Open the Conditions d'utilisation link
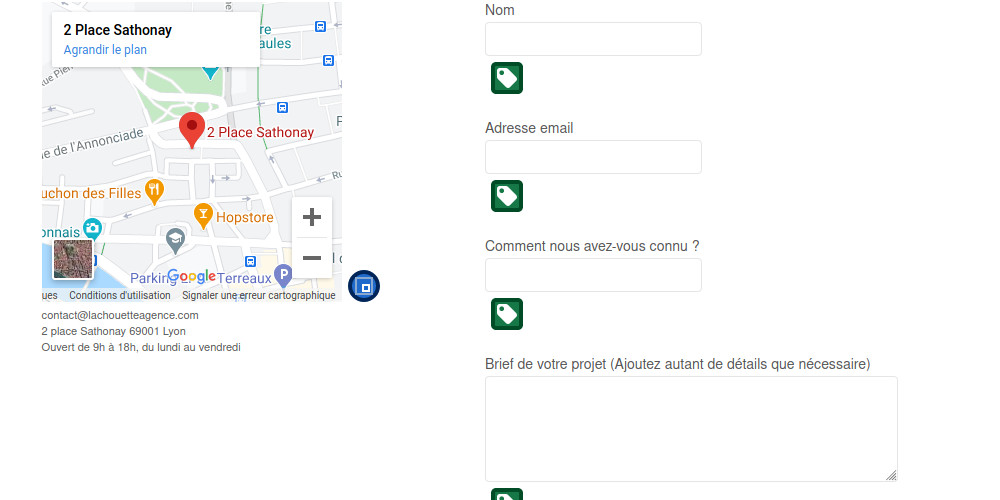1000x500 pixels. (120, 296)
